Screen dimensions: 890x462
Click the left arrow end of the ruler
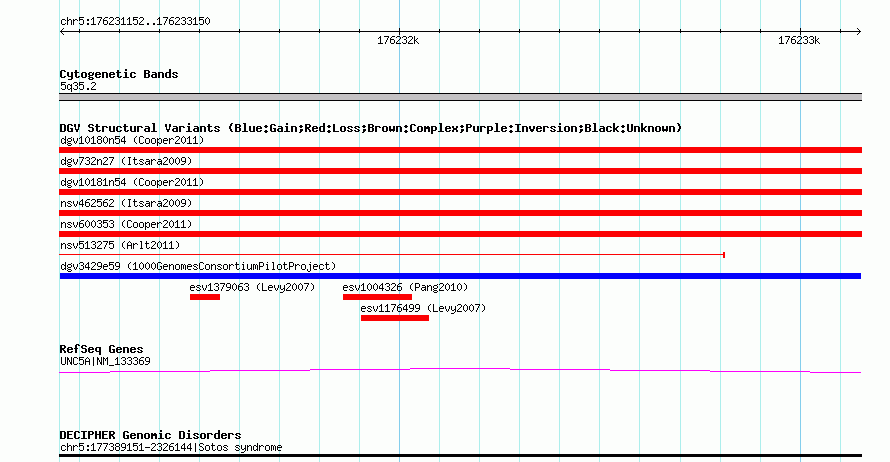(x=62, y=32)
